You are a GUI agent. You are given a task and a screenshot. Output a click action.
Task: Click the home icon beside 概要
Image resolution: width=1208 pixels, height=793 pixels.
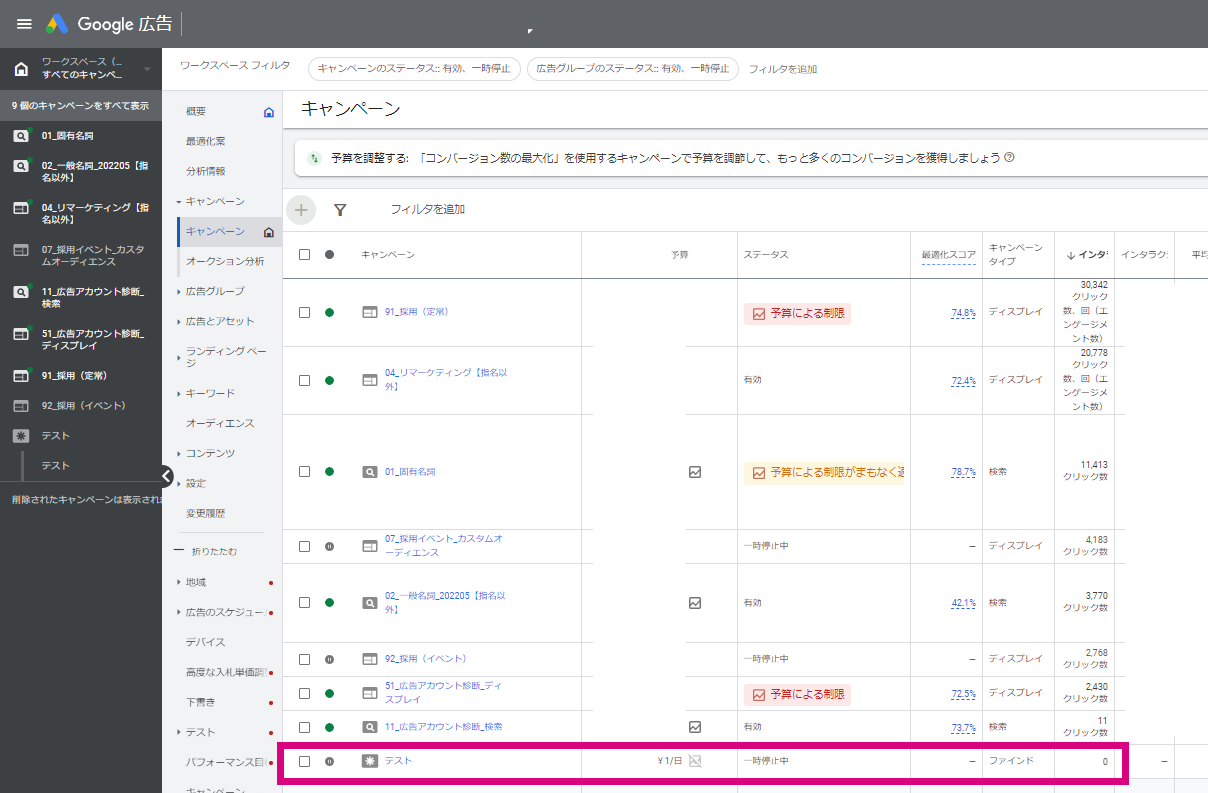pos(268,112)
